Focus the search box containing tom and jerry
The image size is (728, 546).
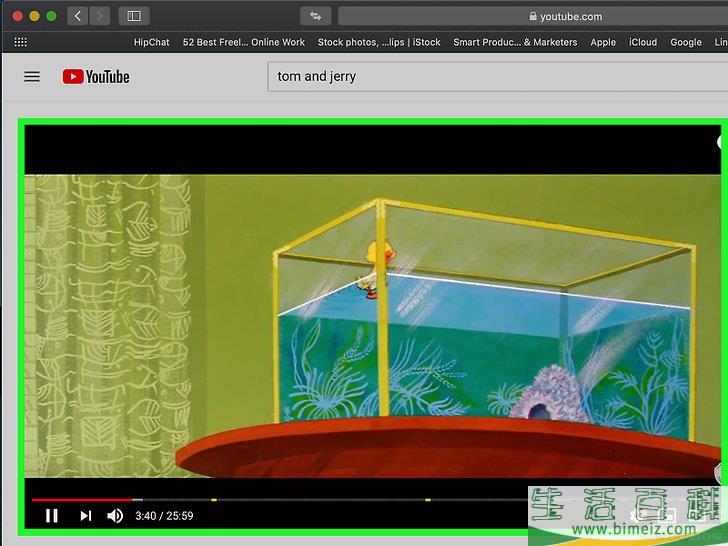pos(498,77)
